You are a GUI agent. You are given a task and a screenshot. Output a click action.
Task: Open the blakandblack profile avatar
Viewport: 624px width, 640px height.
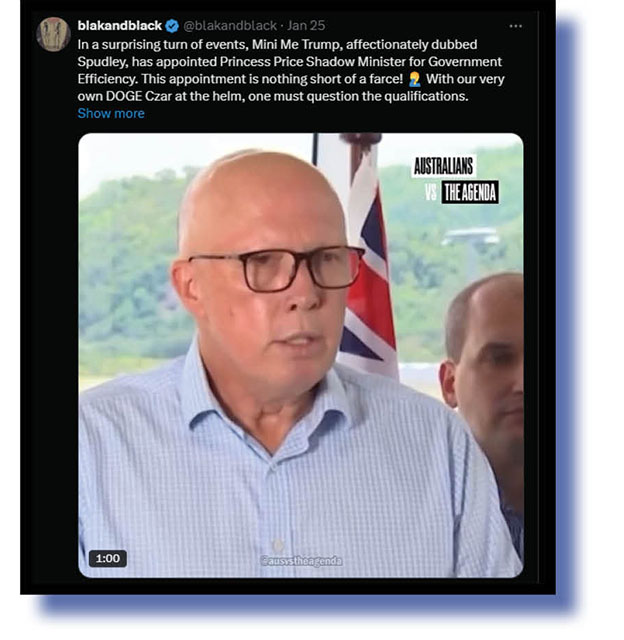pyautogui.click(x=53, y=34)
